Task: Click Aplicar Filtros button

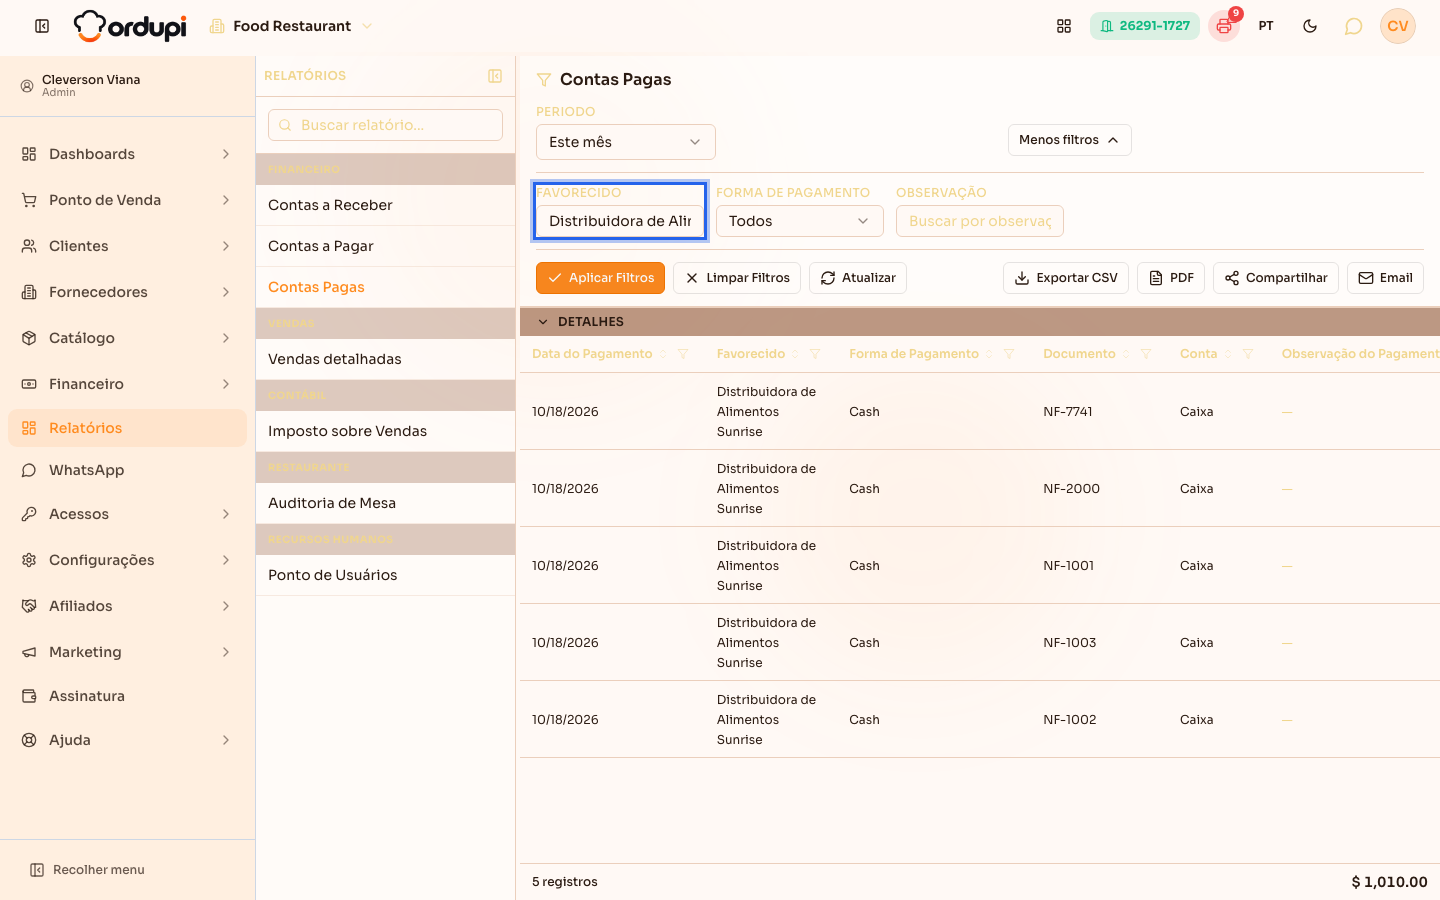Action: [x=600, y=278]
